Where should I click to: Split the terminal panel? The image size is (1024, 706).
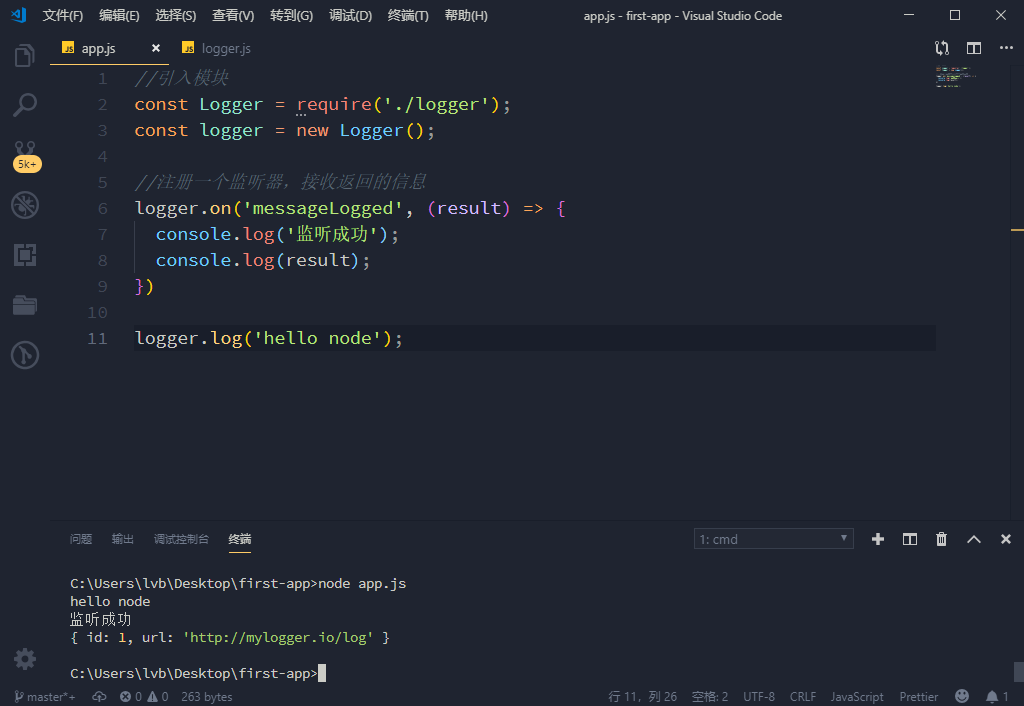[x=910, y=539]
